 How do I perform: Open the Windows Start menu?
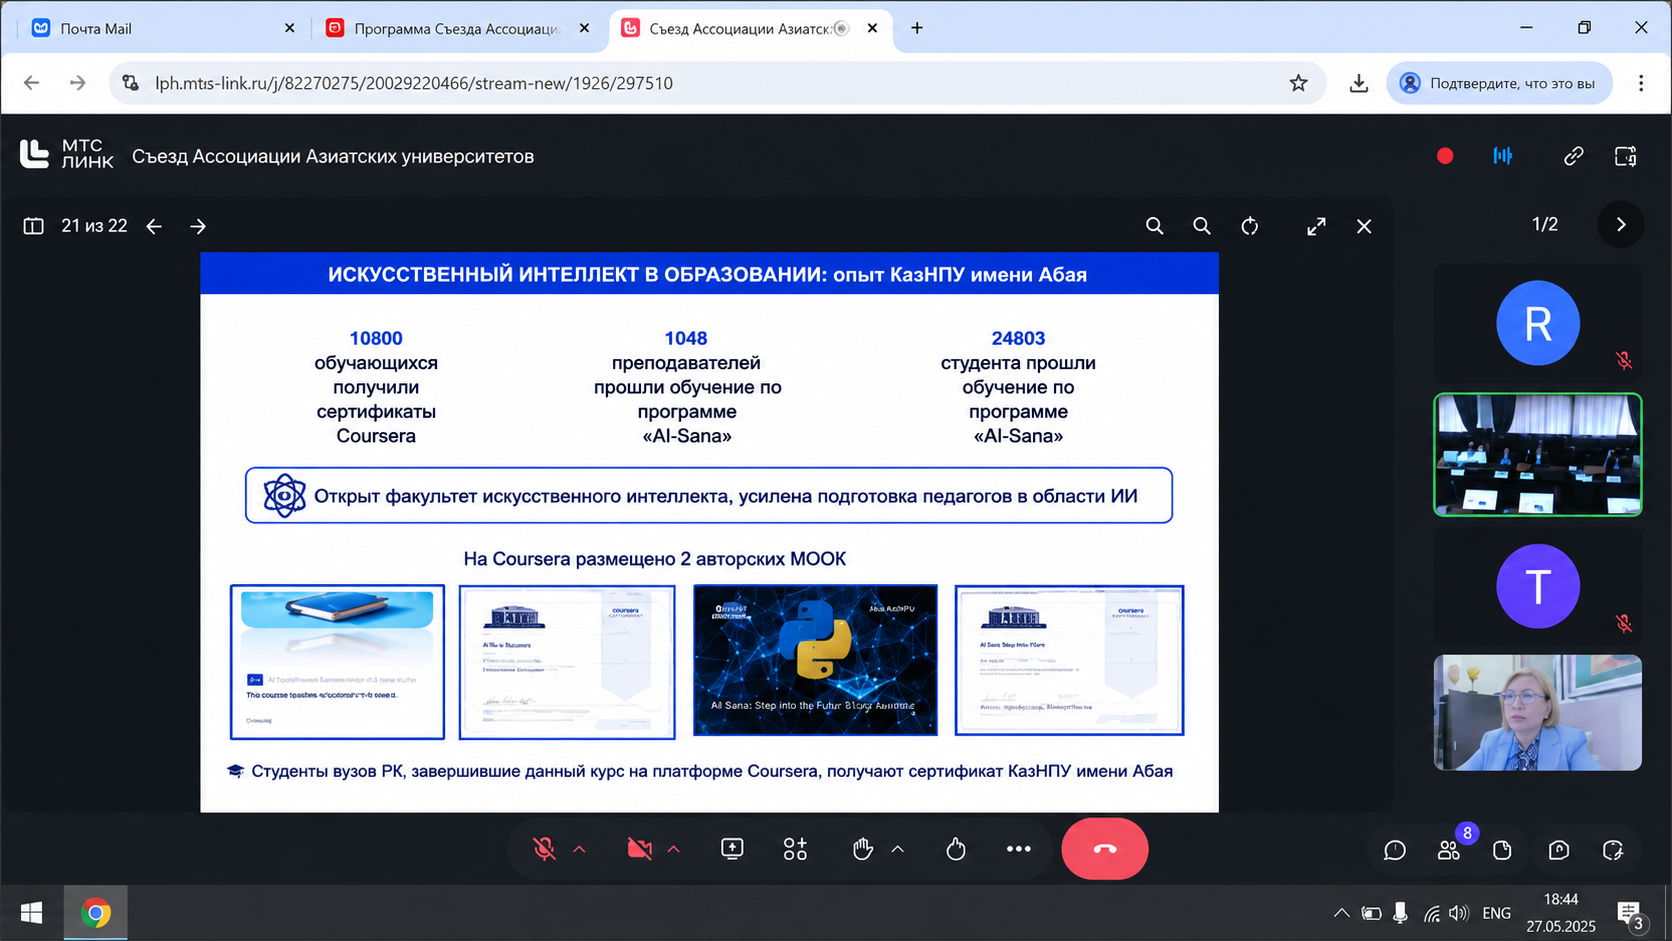[31, 913]
